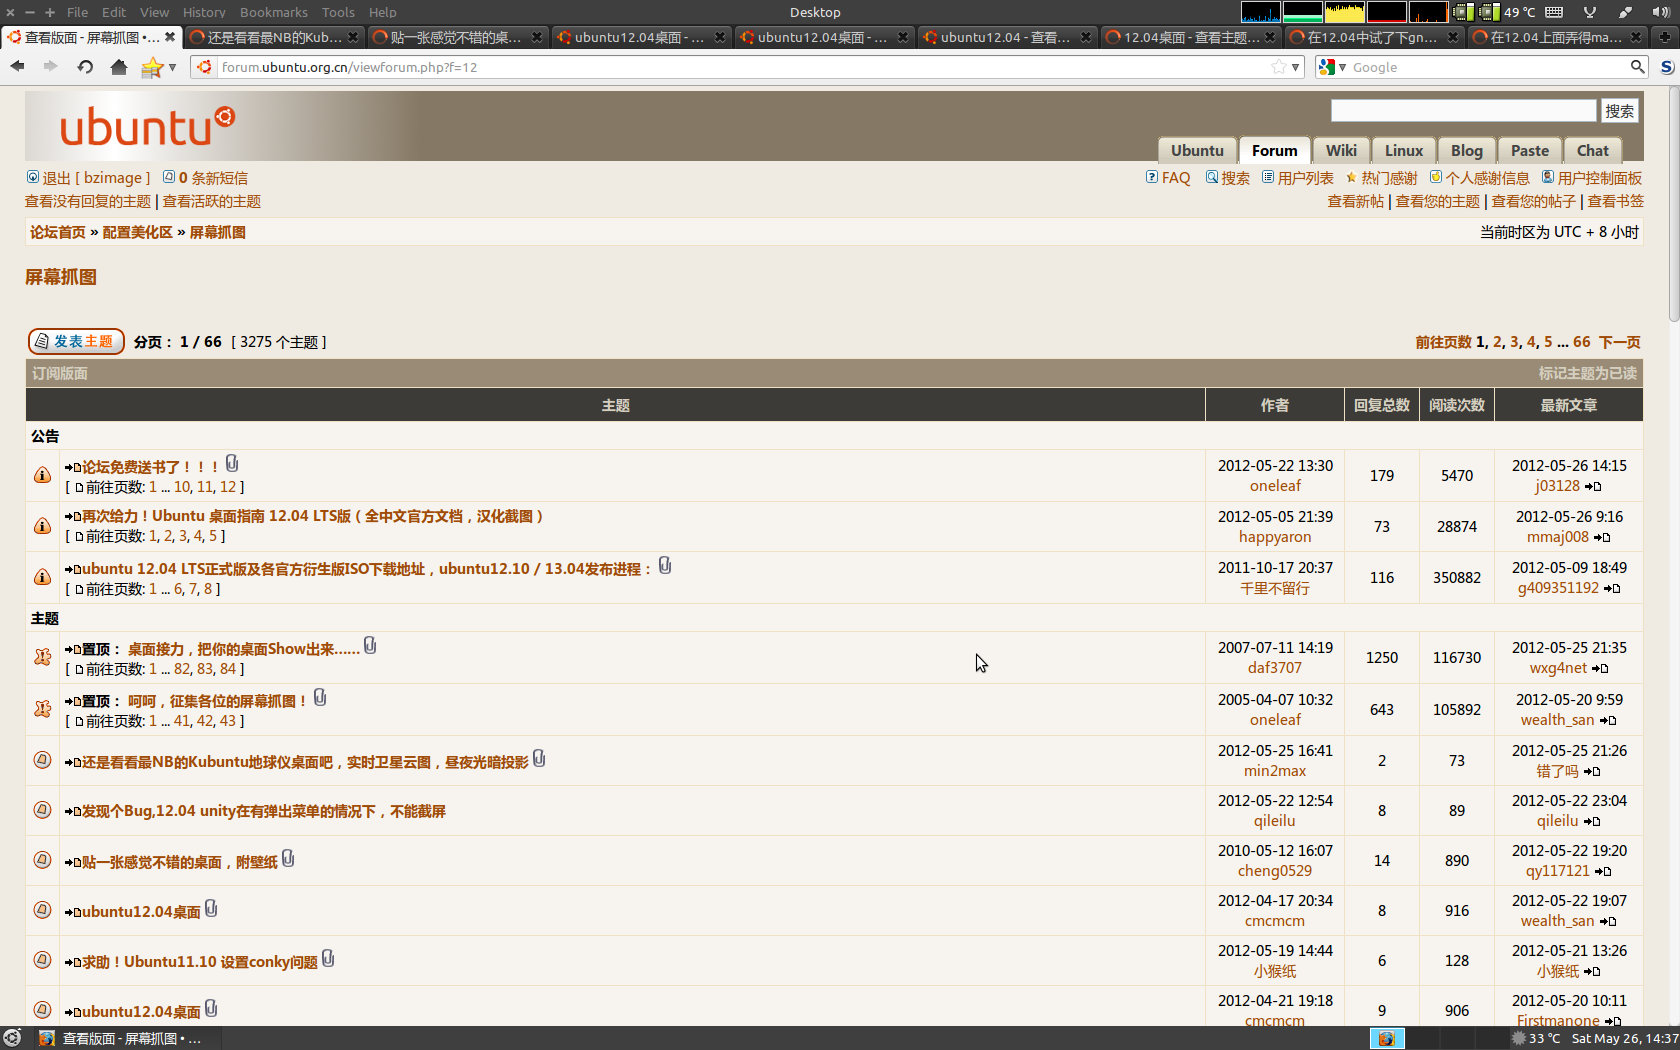Open the File menu

pos(77,12)
